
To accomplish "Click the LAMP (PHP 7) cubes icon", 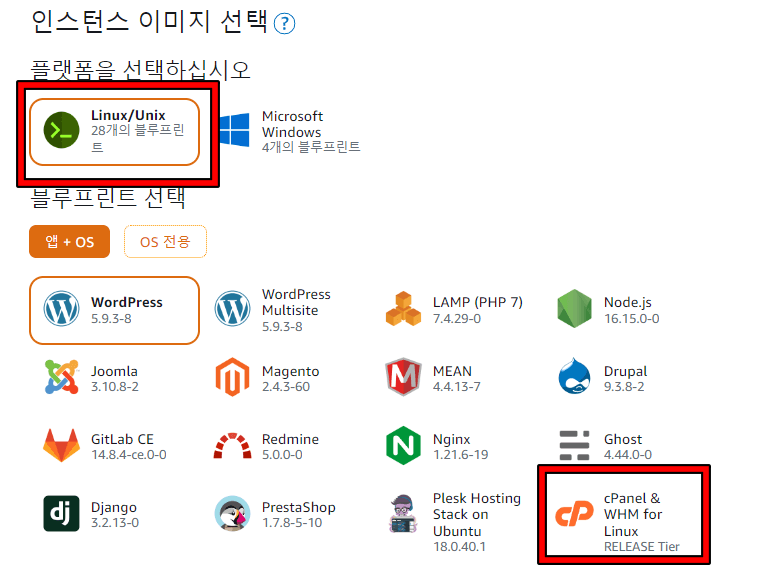I will (x=403, y=309).
